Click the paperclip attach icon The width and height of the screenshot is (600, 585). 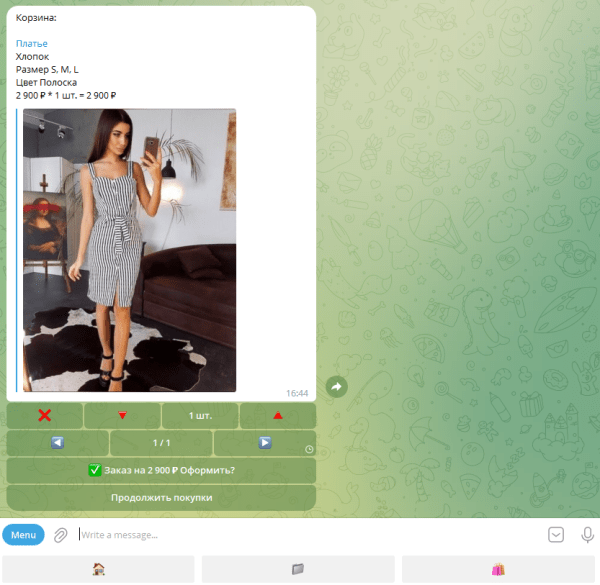tap(61, 535)
